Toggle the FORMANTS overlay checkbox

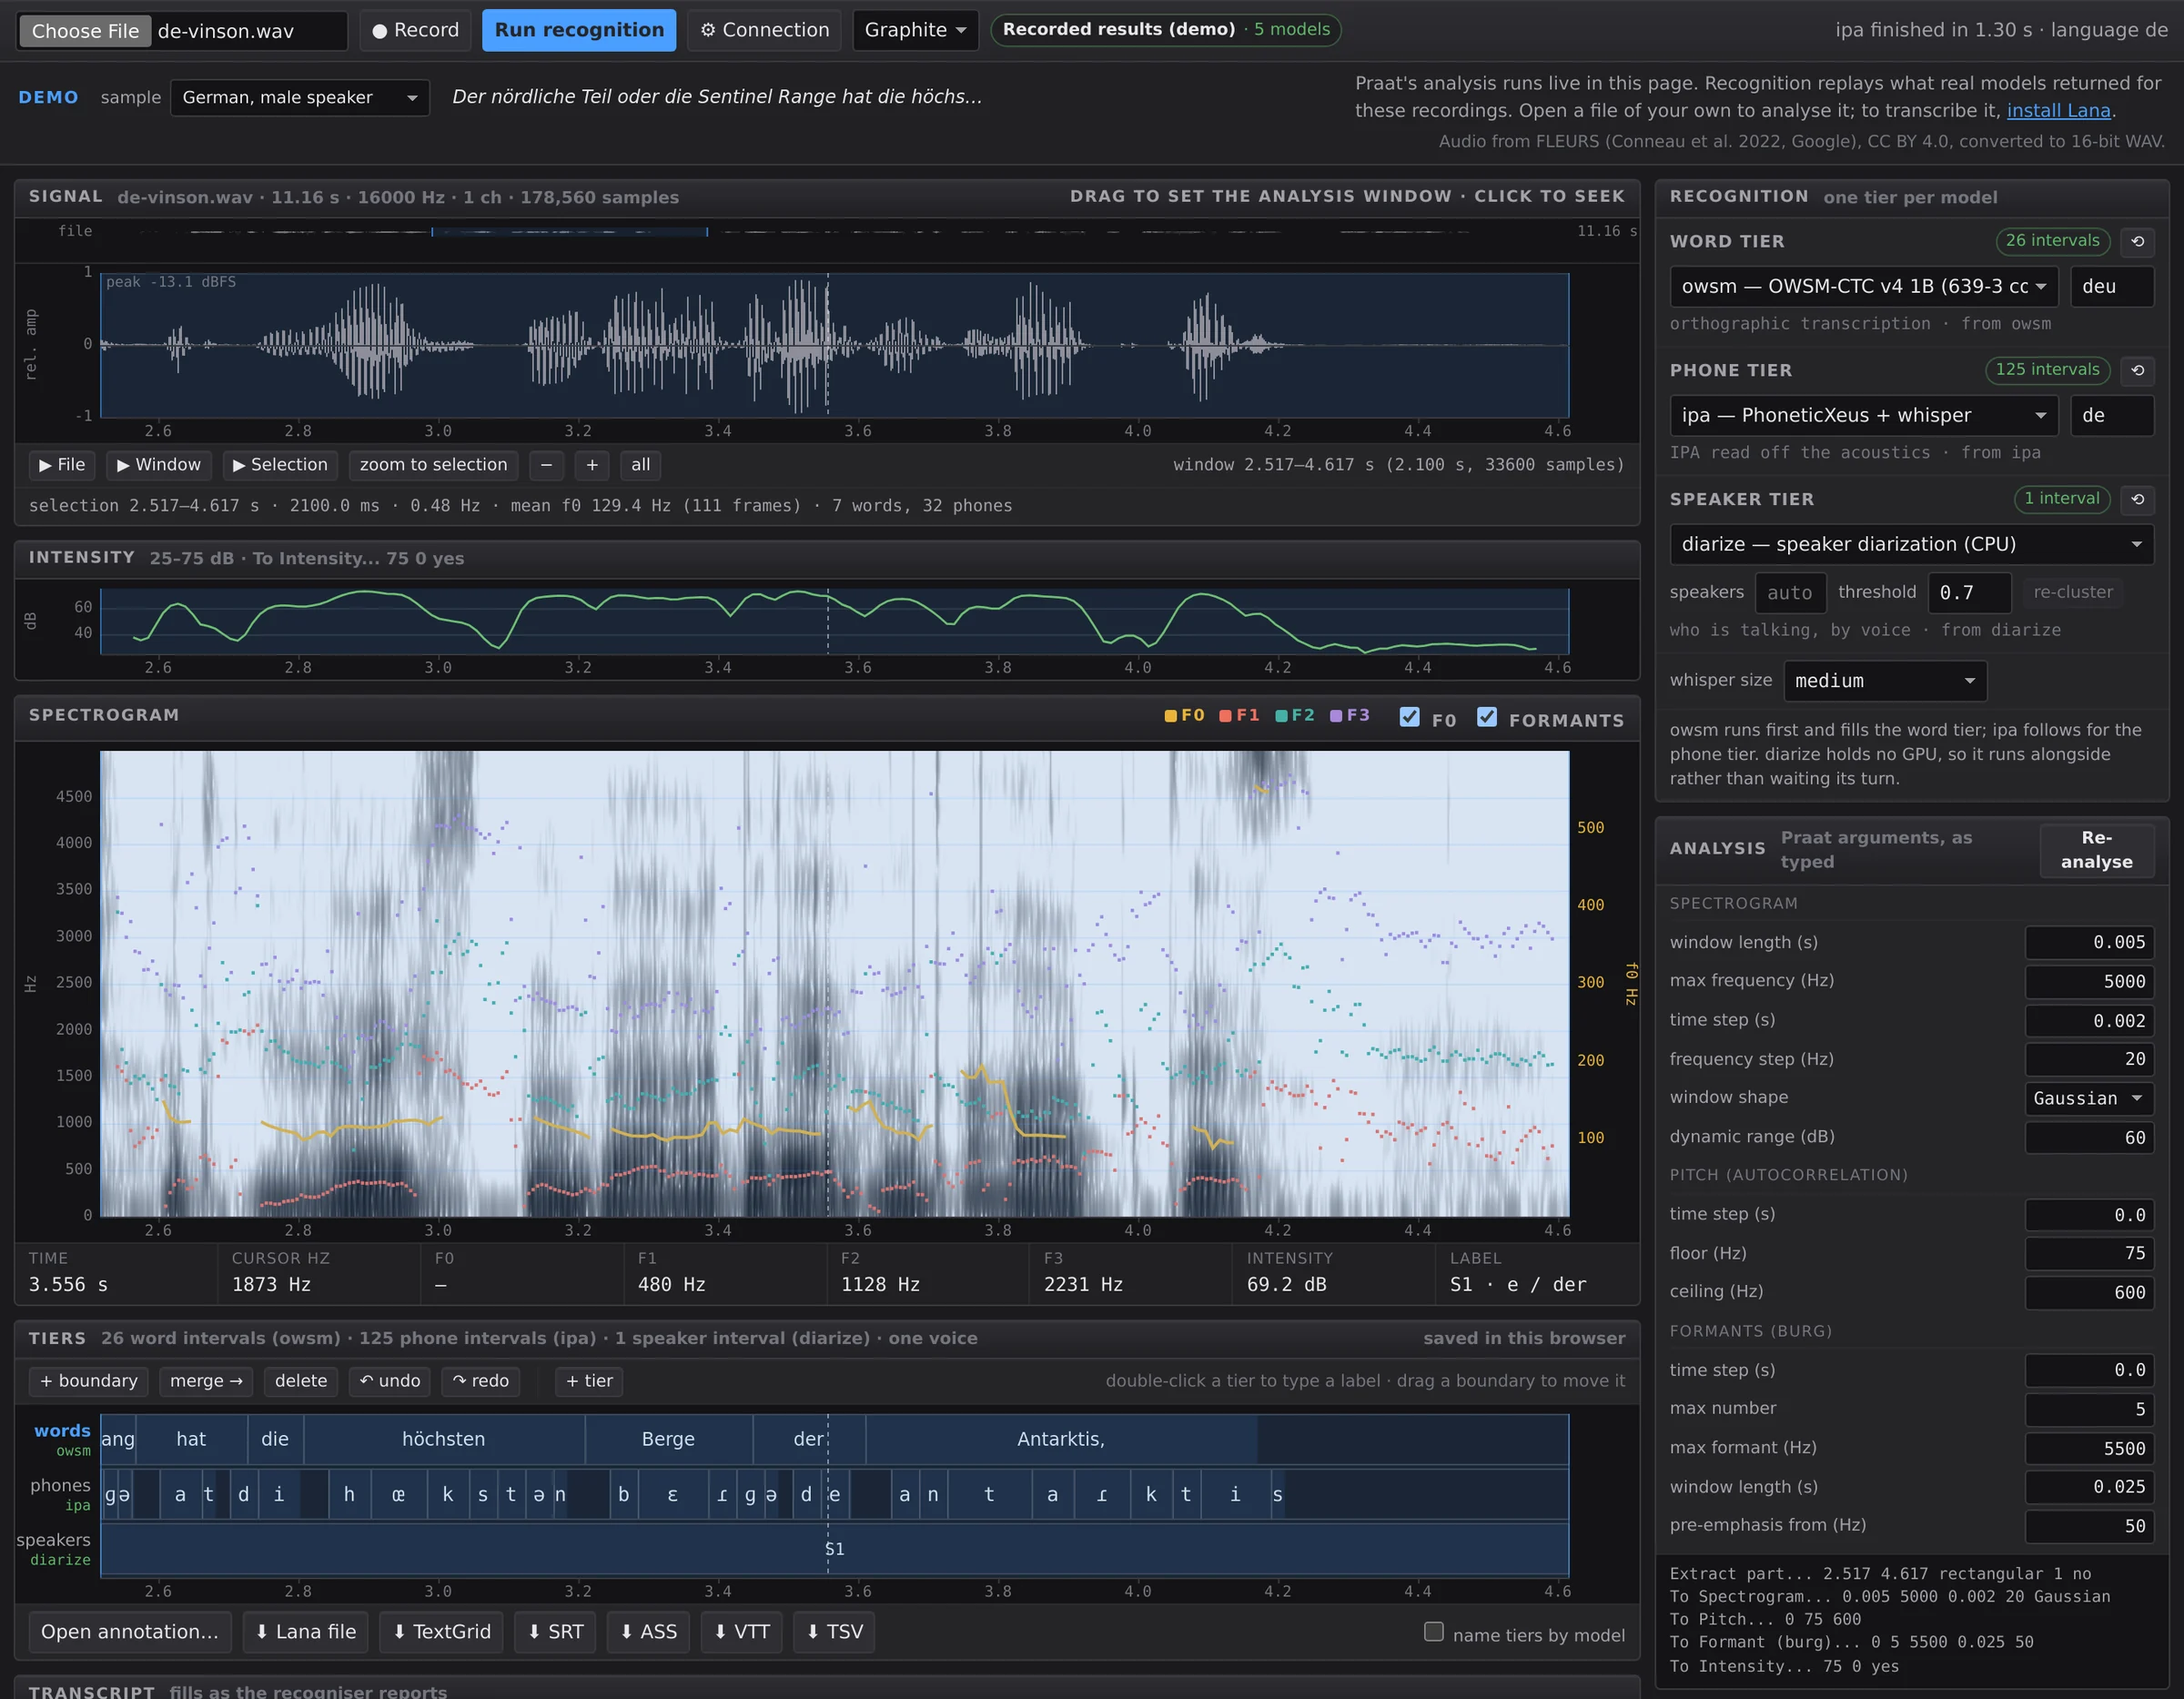pos(1487,717)
